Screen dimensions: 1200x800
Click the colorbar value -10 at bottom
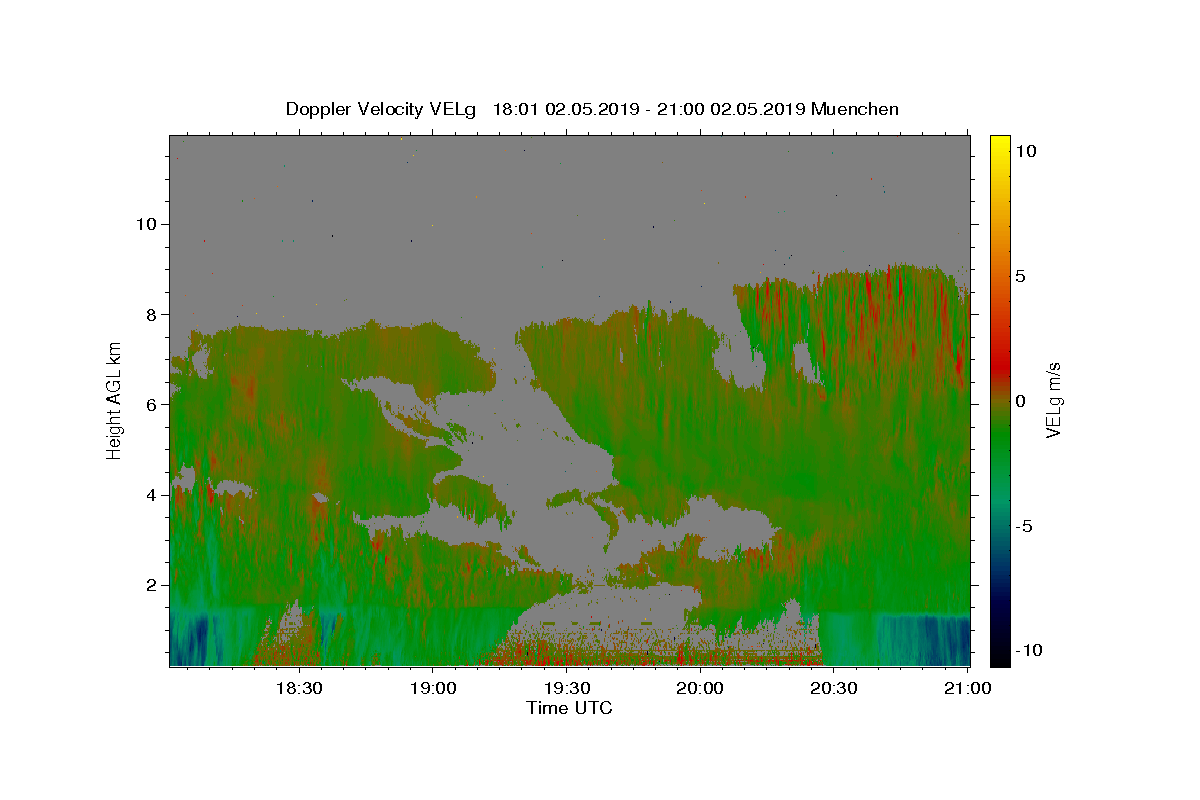pyautogui.click(x=1030, y=650)
